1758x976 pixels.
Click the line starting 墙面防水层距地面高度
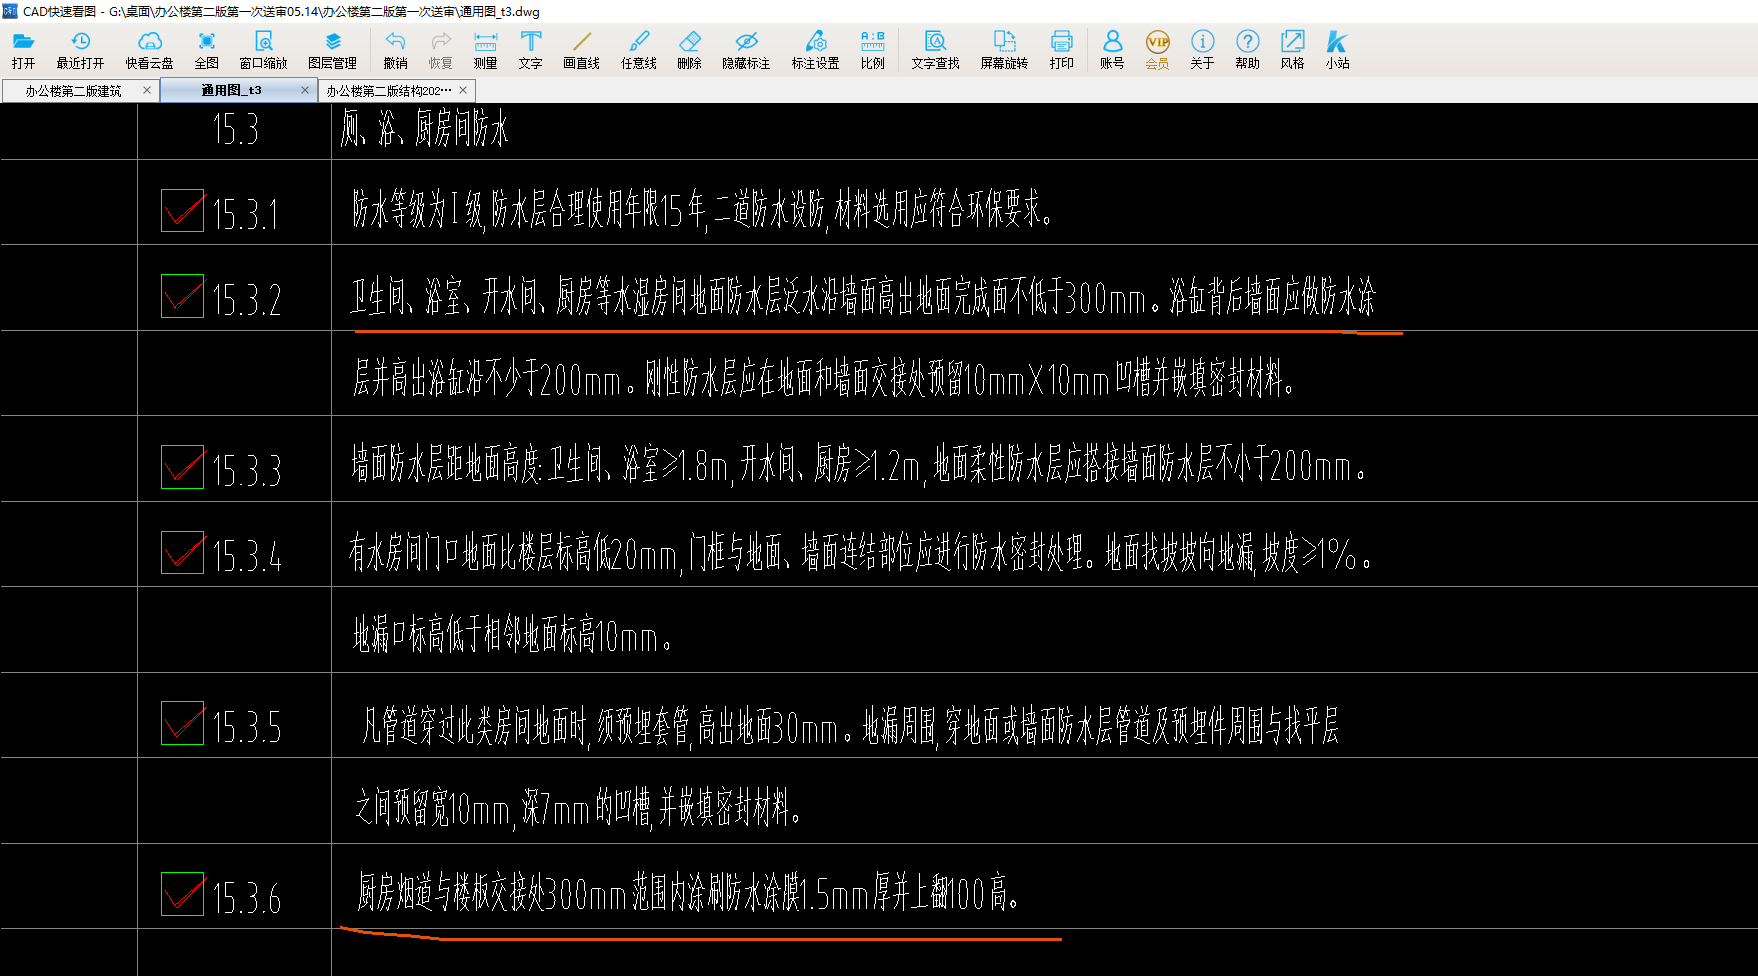coord(859,465)
